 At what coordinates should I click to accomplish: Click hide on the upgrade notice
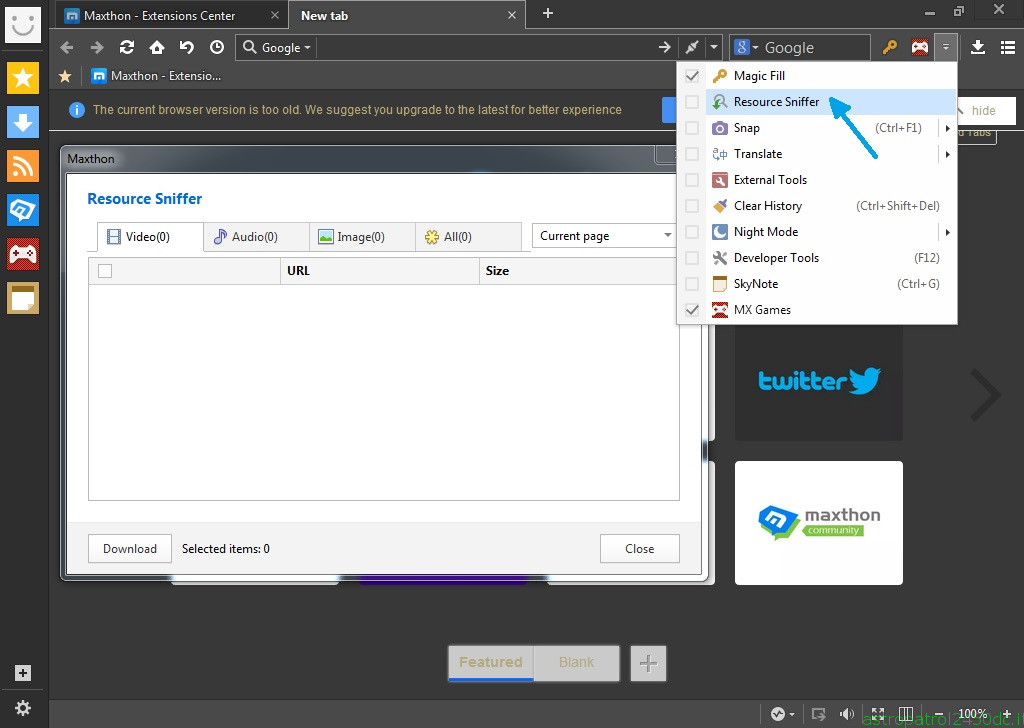coord(985,110)
